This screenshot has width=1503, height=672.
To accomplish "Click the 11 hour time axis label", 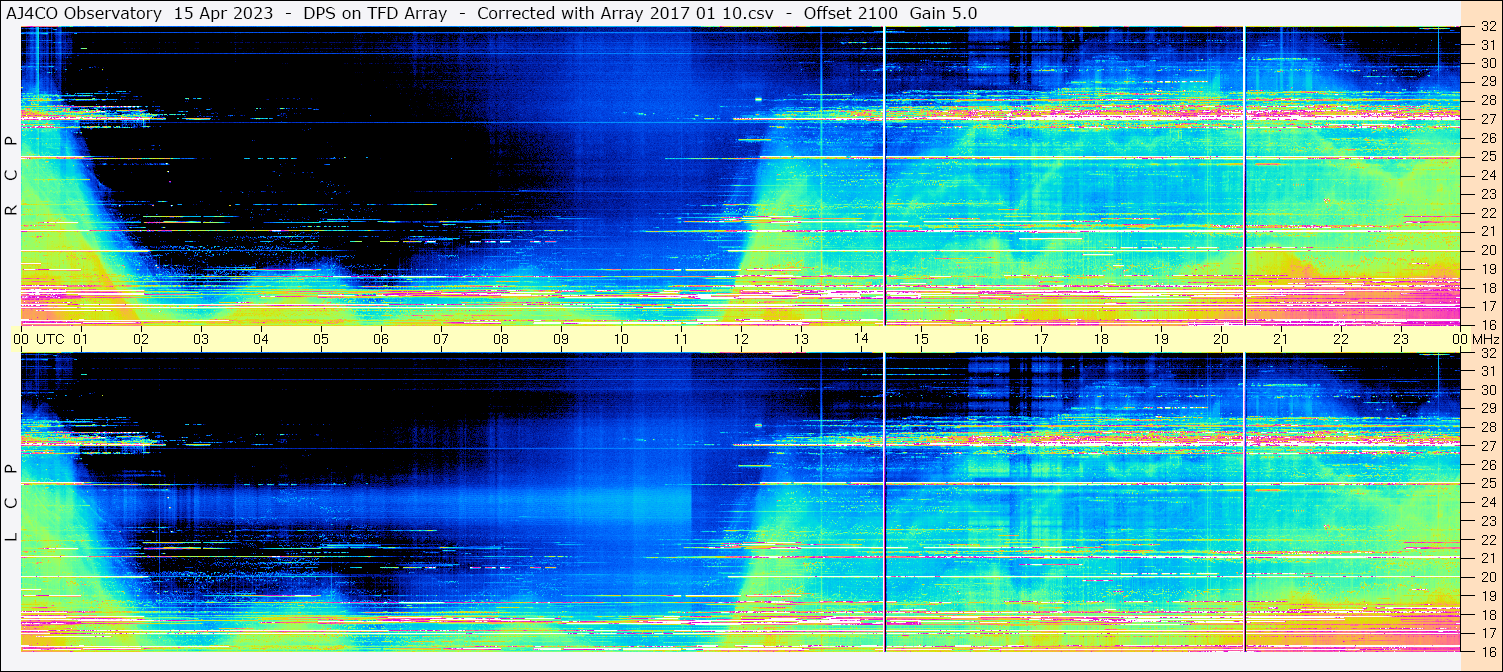I will coord(681,339).
